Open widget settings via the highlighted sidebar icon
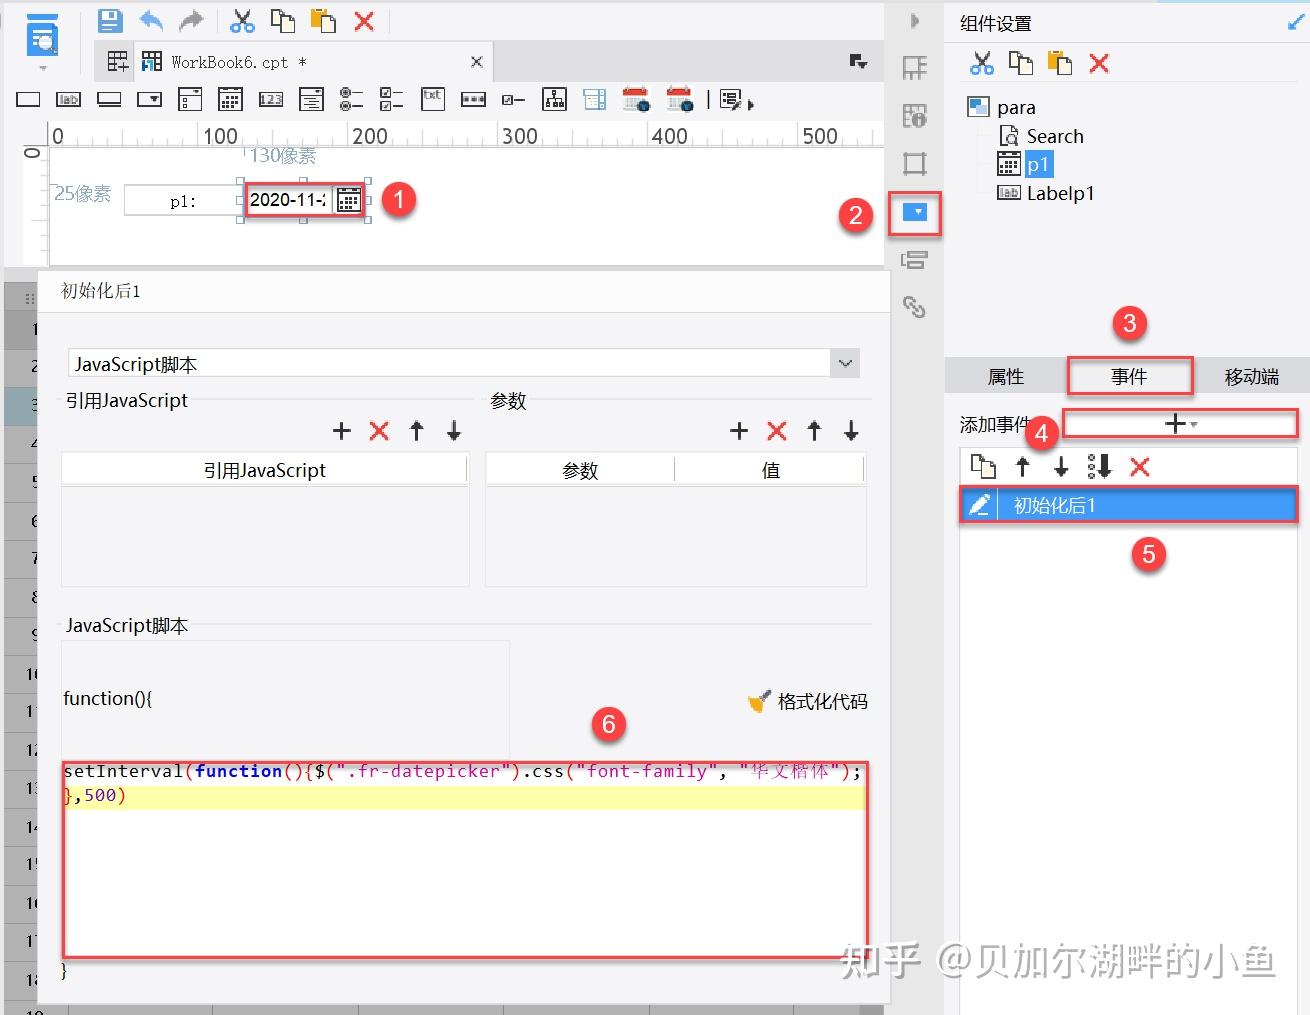 [x=915, y=213]
